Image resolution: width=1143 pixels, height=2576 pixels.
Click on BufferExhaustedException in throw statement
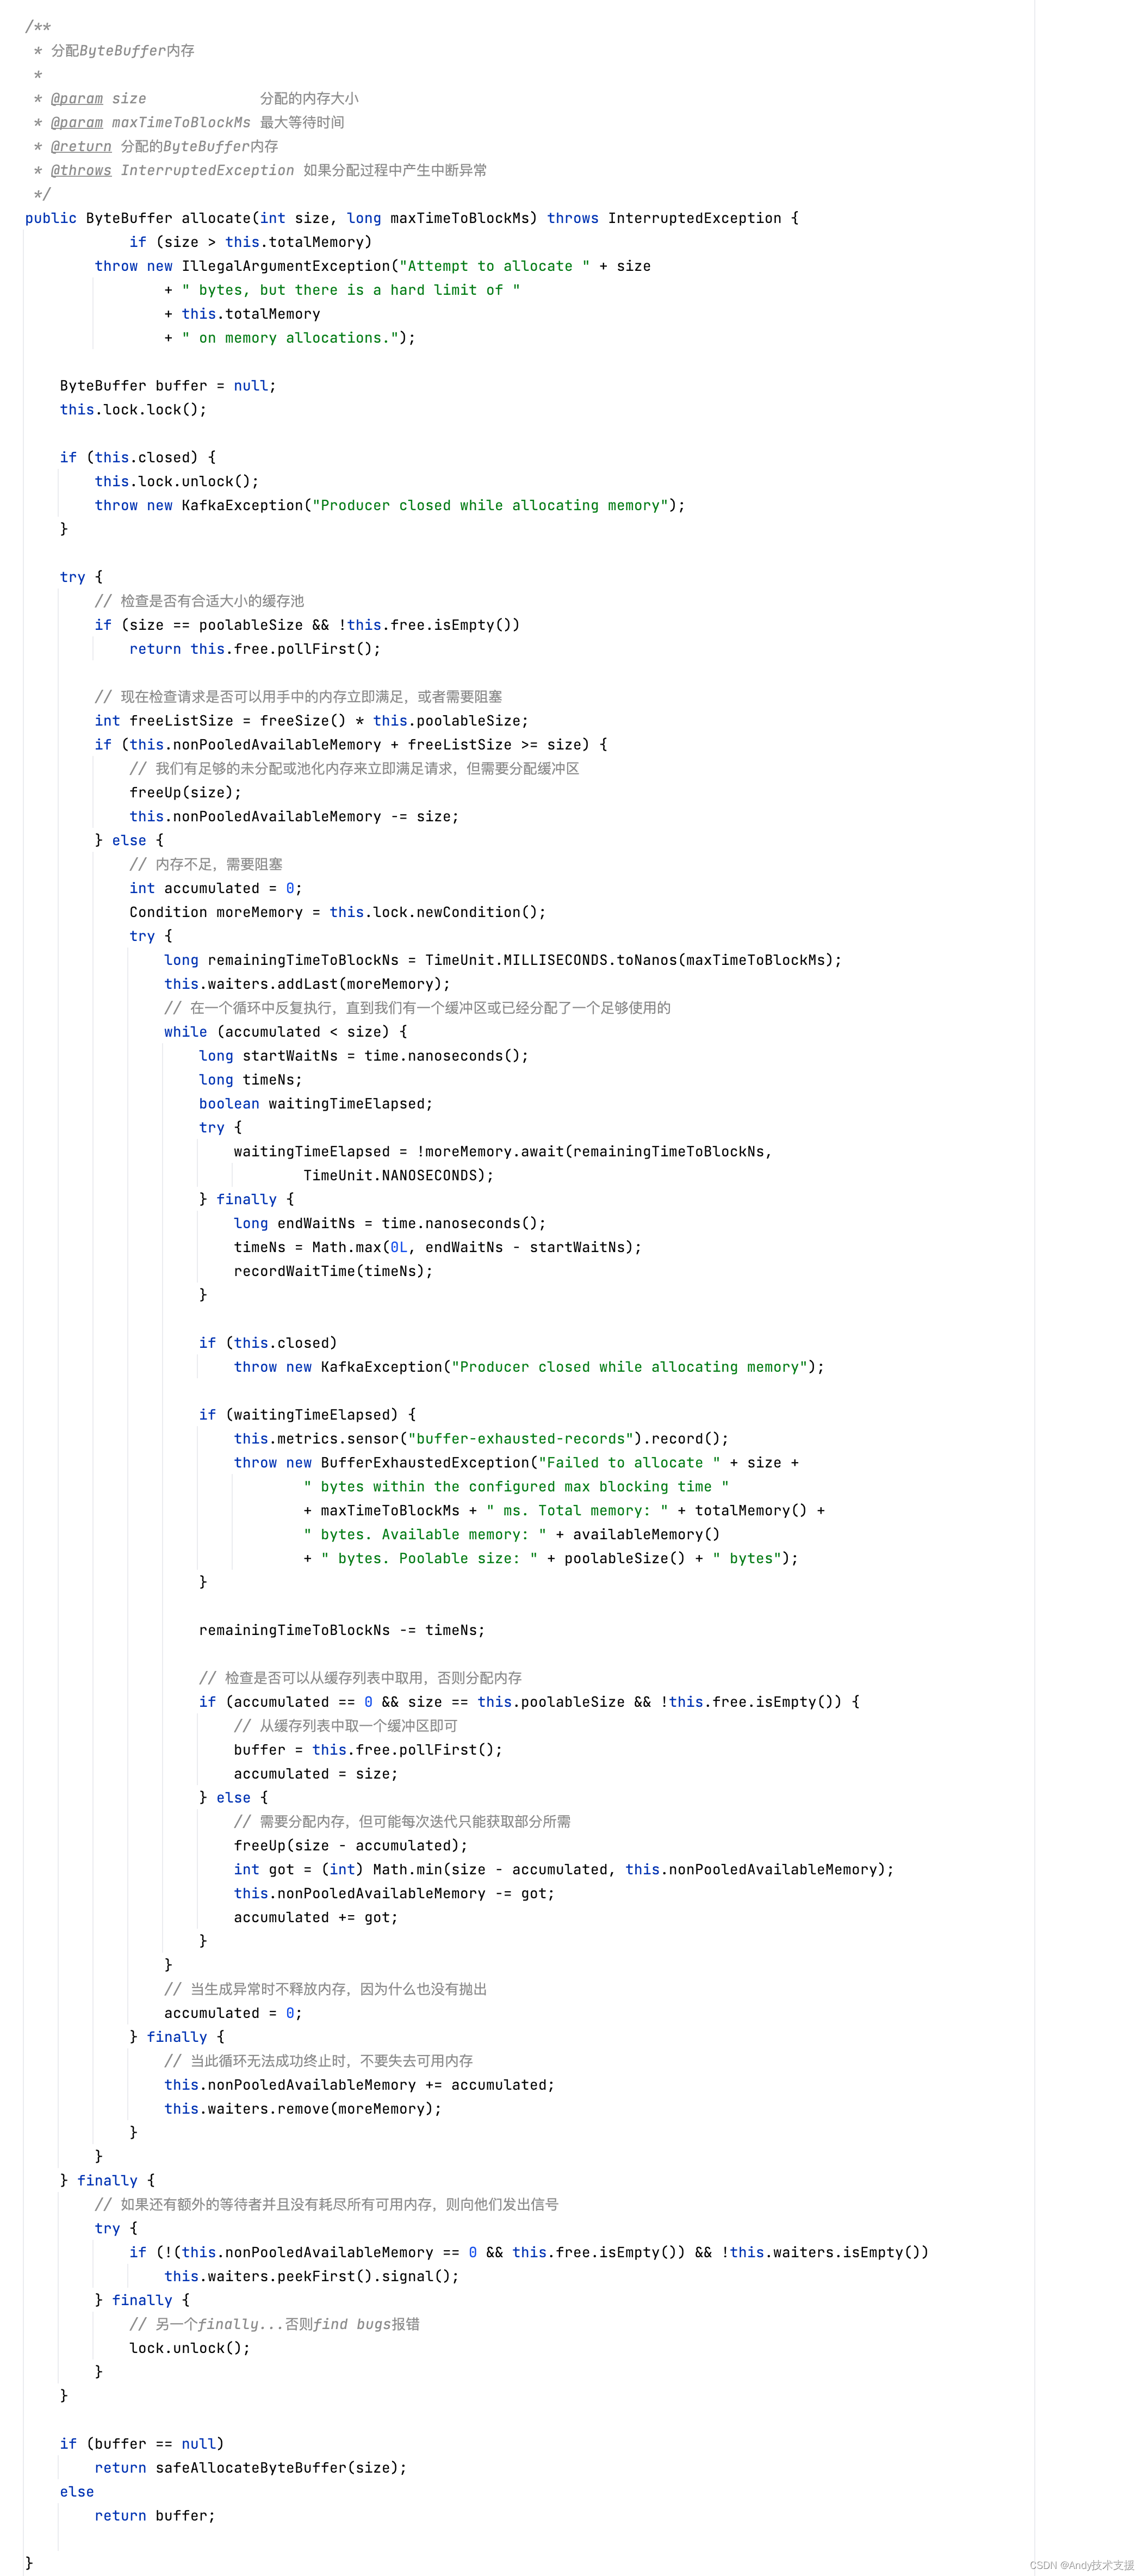pos(424,1463)
